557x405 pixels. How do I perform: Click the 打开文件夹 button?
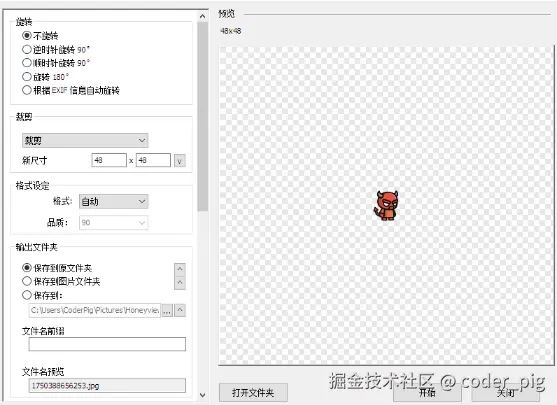[253, 393]
